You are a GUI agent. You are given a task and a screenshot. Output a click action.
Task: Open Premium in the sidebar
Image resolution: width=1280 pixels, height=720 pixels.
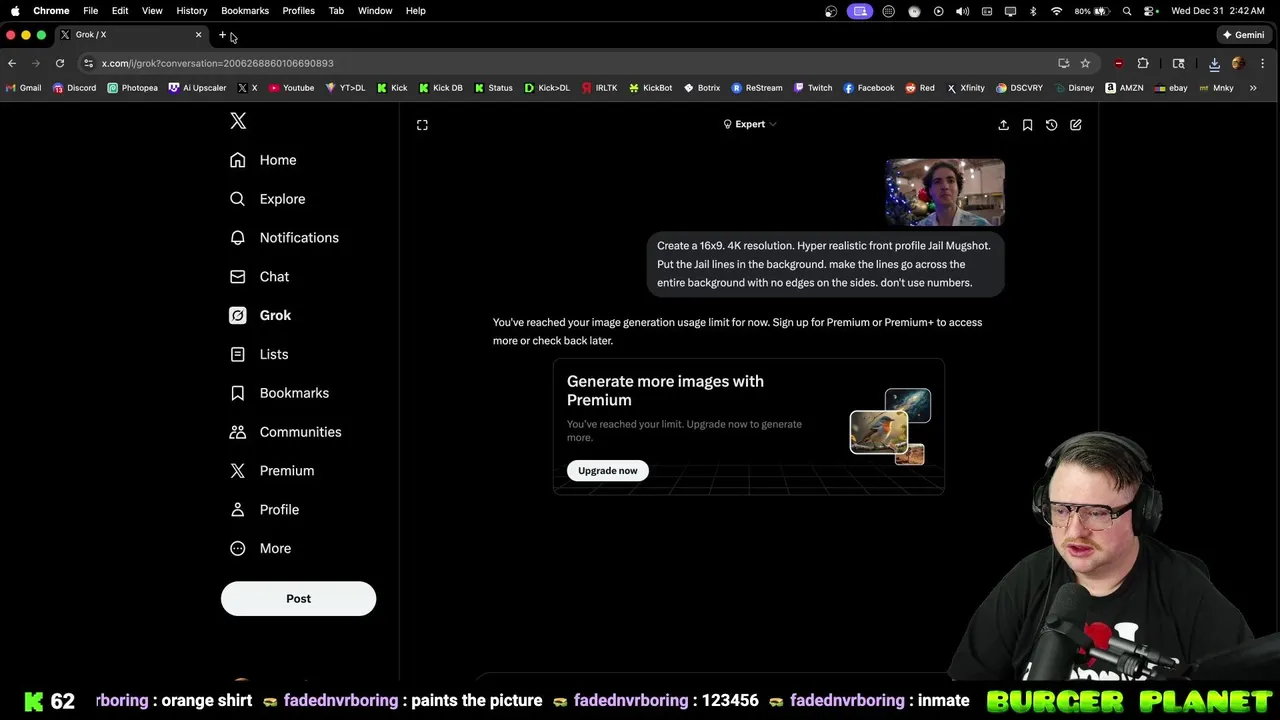pyautogui.click(x=272, y=471)
